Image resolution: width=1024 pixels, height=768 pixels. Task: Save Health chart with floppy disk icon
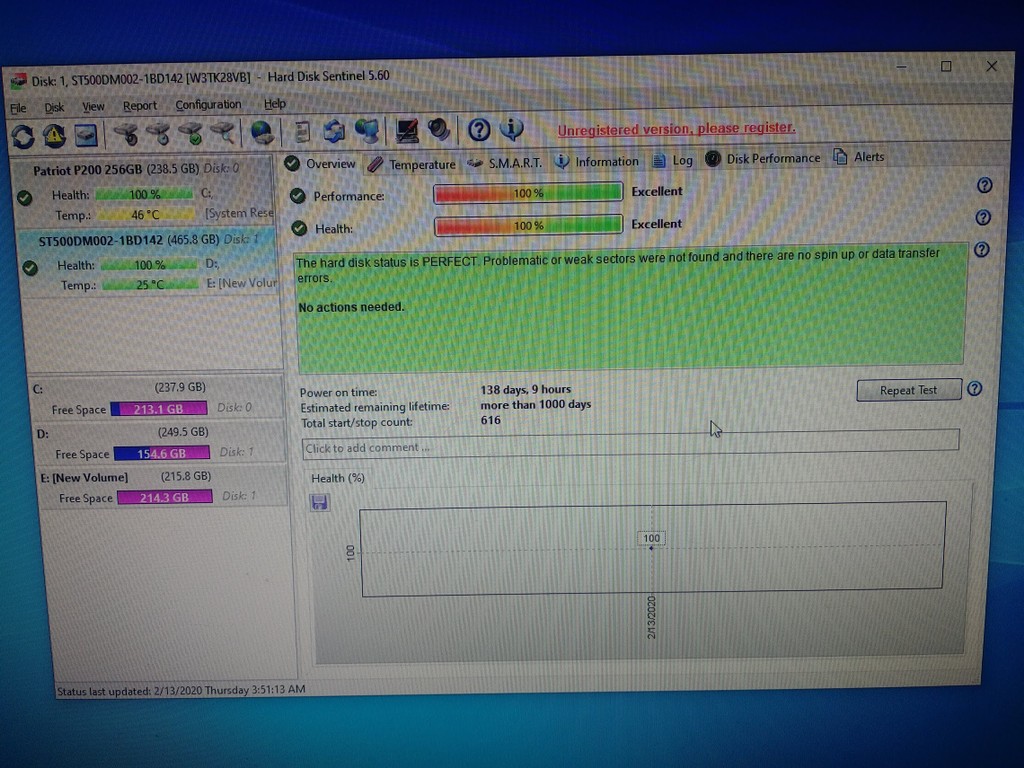(x=320, y=502)
